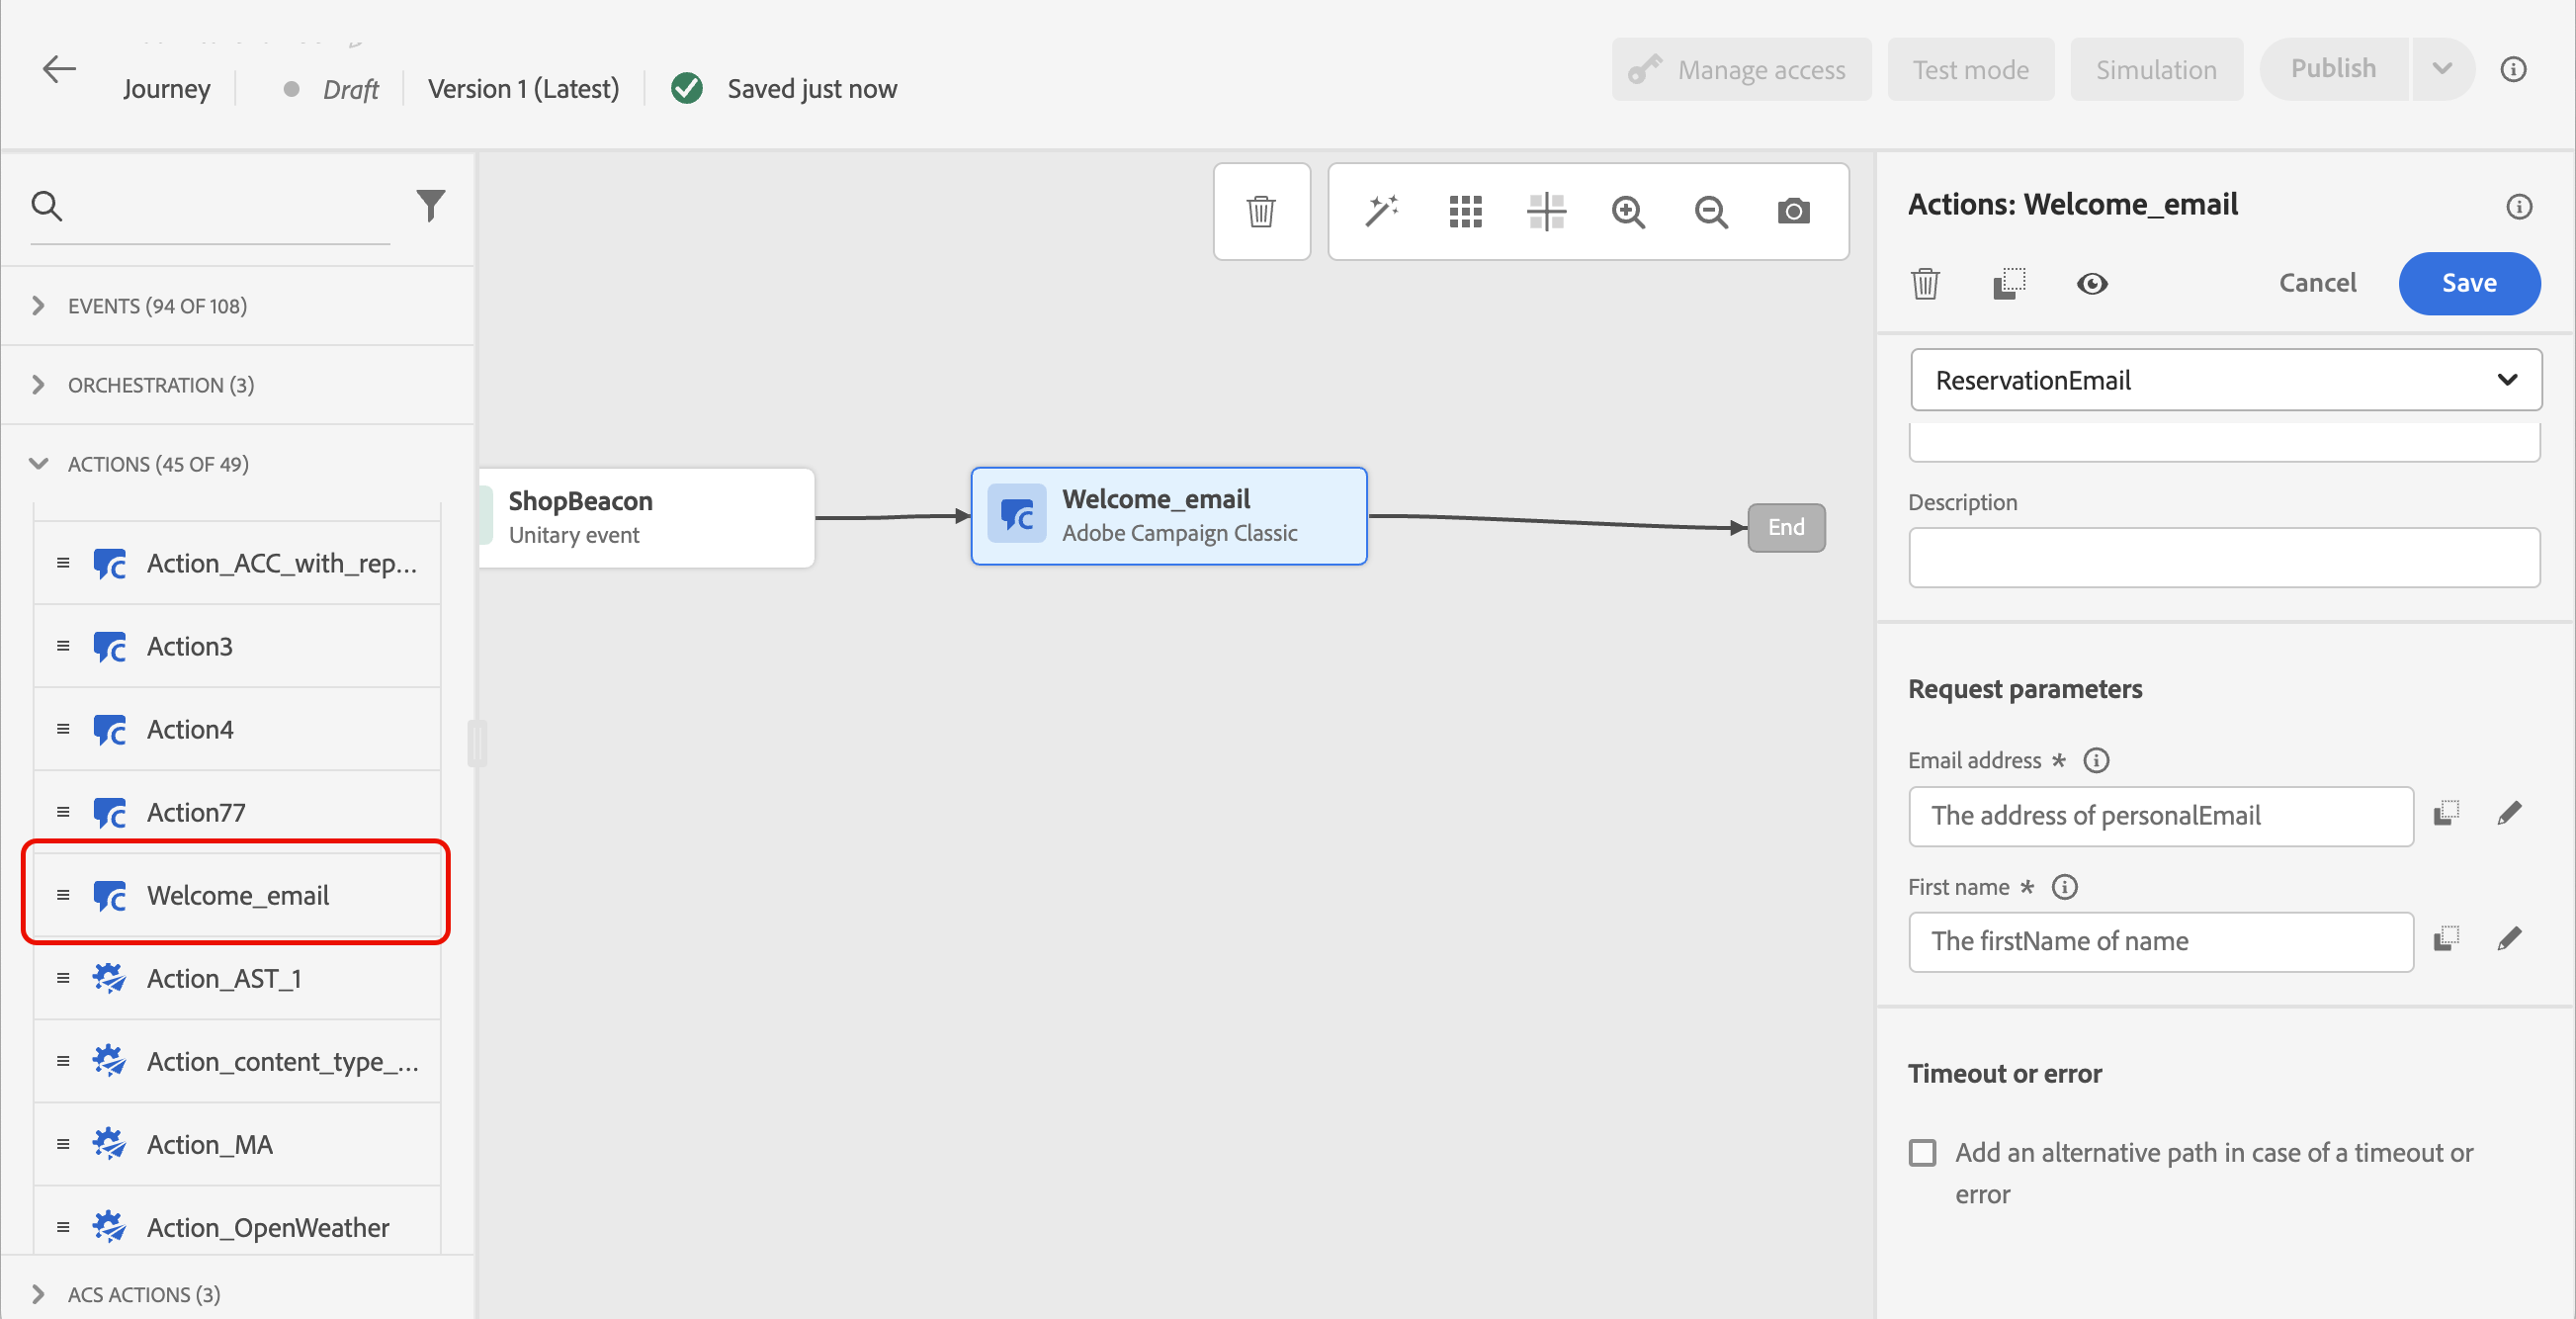This screenshot has height=1319, width=2576.
Task: Click the canvas delete trash icon
Action: (x=1261, y=211)
